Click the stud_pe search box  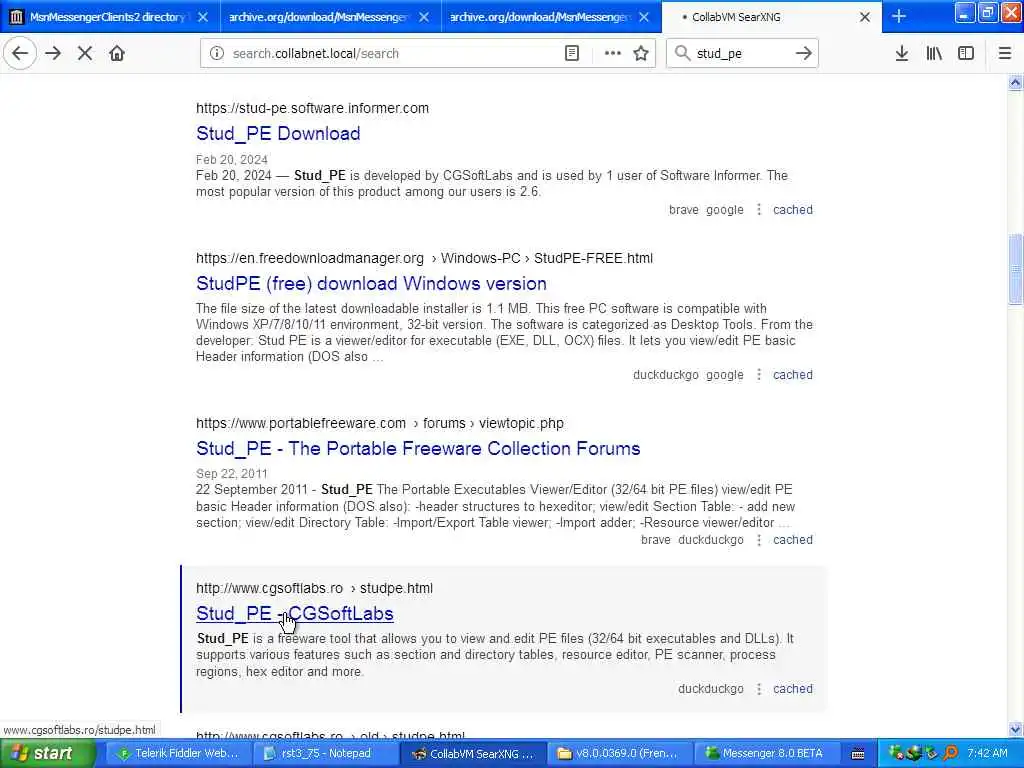(x=741, y=54)
